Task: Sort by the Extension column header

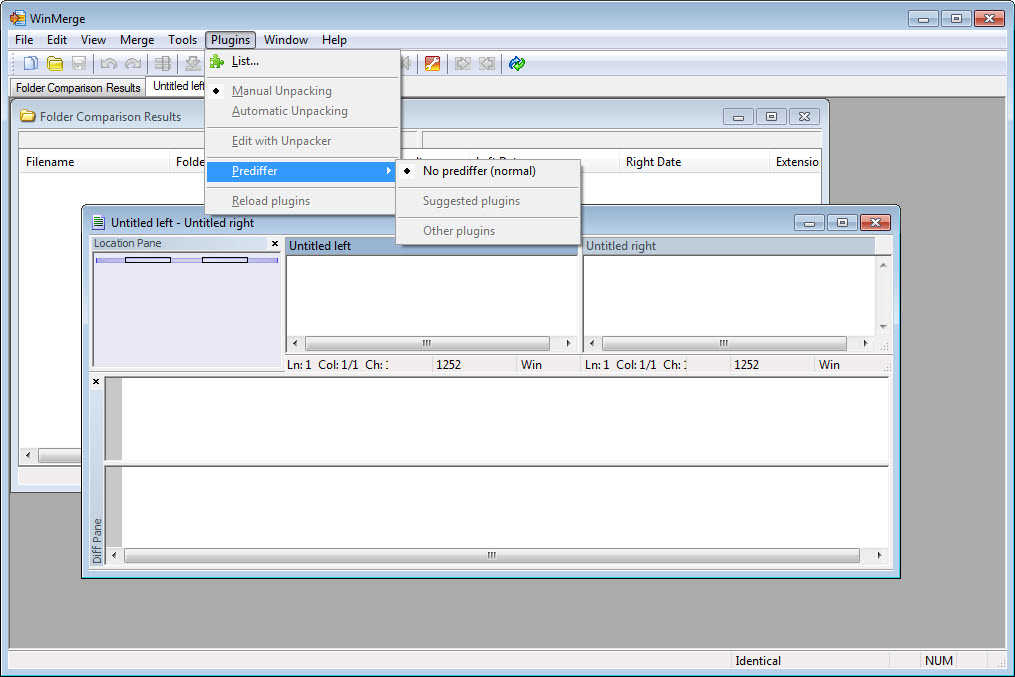Action: [796, 162]
